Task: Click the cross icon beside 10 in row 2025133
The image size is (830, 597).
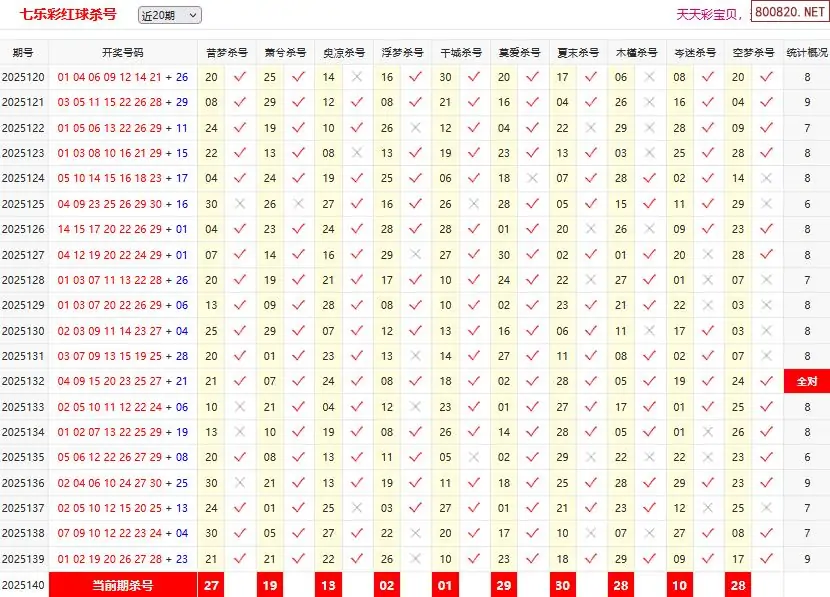Action: click(240, 407)
